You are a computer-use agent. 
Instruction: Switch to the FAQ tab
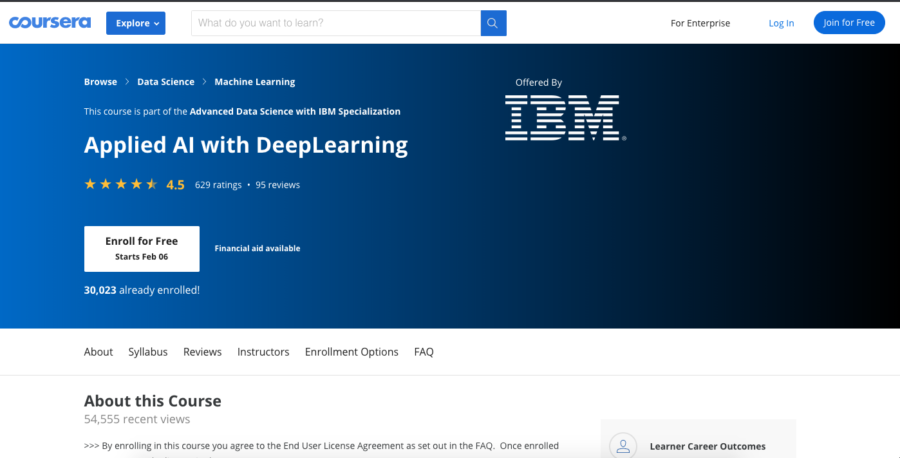(x=424, y=352)
